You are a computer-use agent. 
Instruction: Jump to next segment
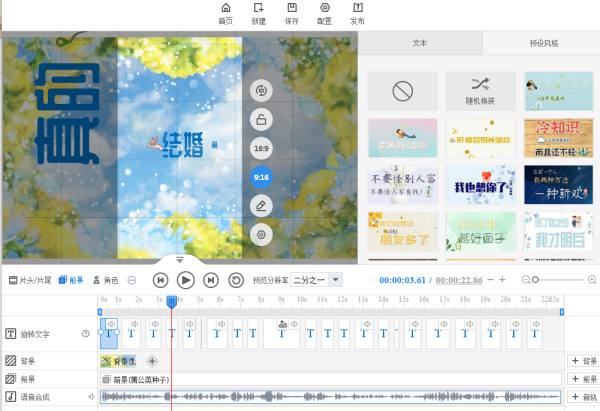tap(211, 281)
